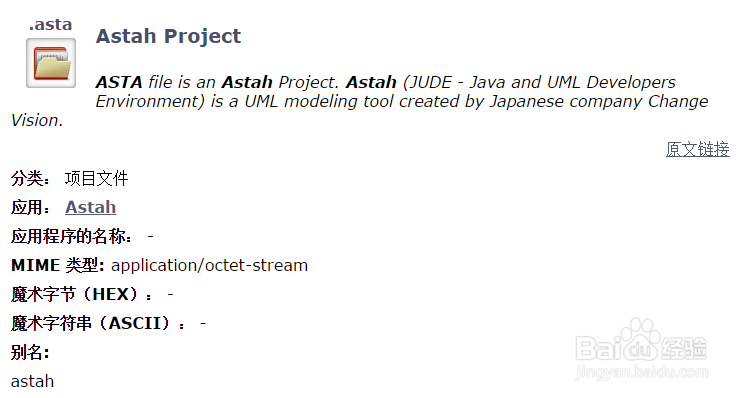Click the "astah" alias text
This screenshot has width=750, height=398.
[x=33, y=381]
